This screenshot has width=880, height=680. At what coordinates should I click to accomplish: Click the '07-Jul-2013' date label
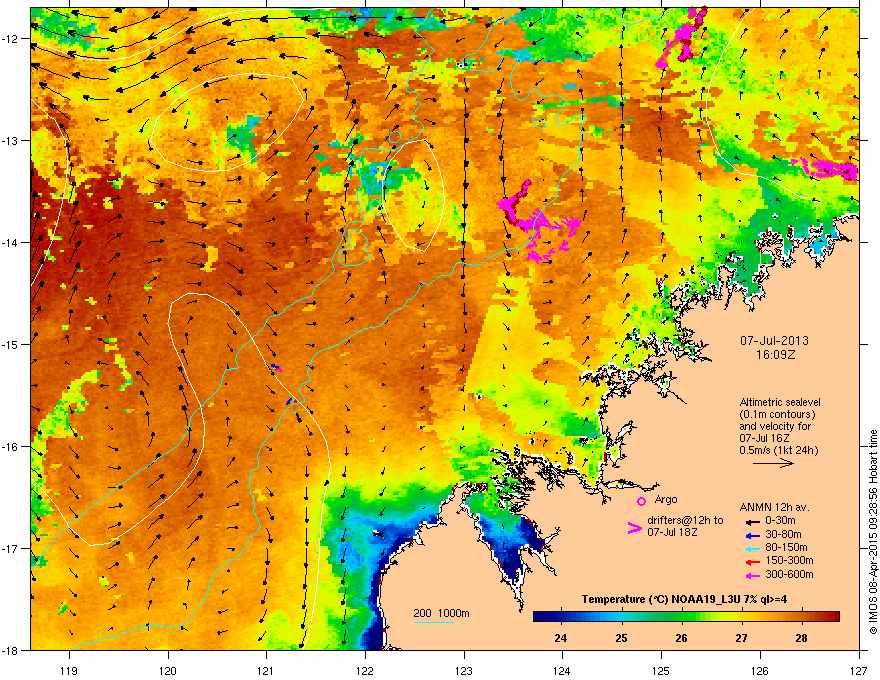[x=774, y=341]
